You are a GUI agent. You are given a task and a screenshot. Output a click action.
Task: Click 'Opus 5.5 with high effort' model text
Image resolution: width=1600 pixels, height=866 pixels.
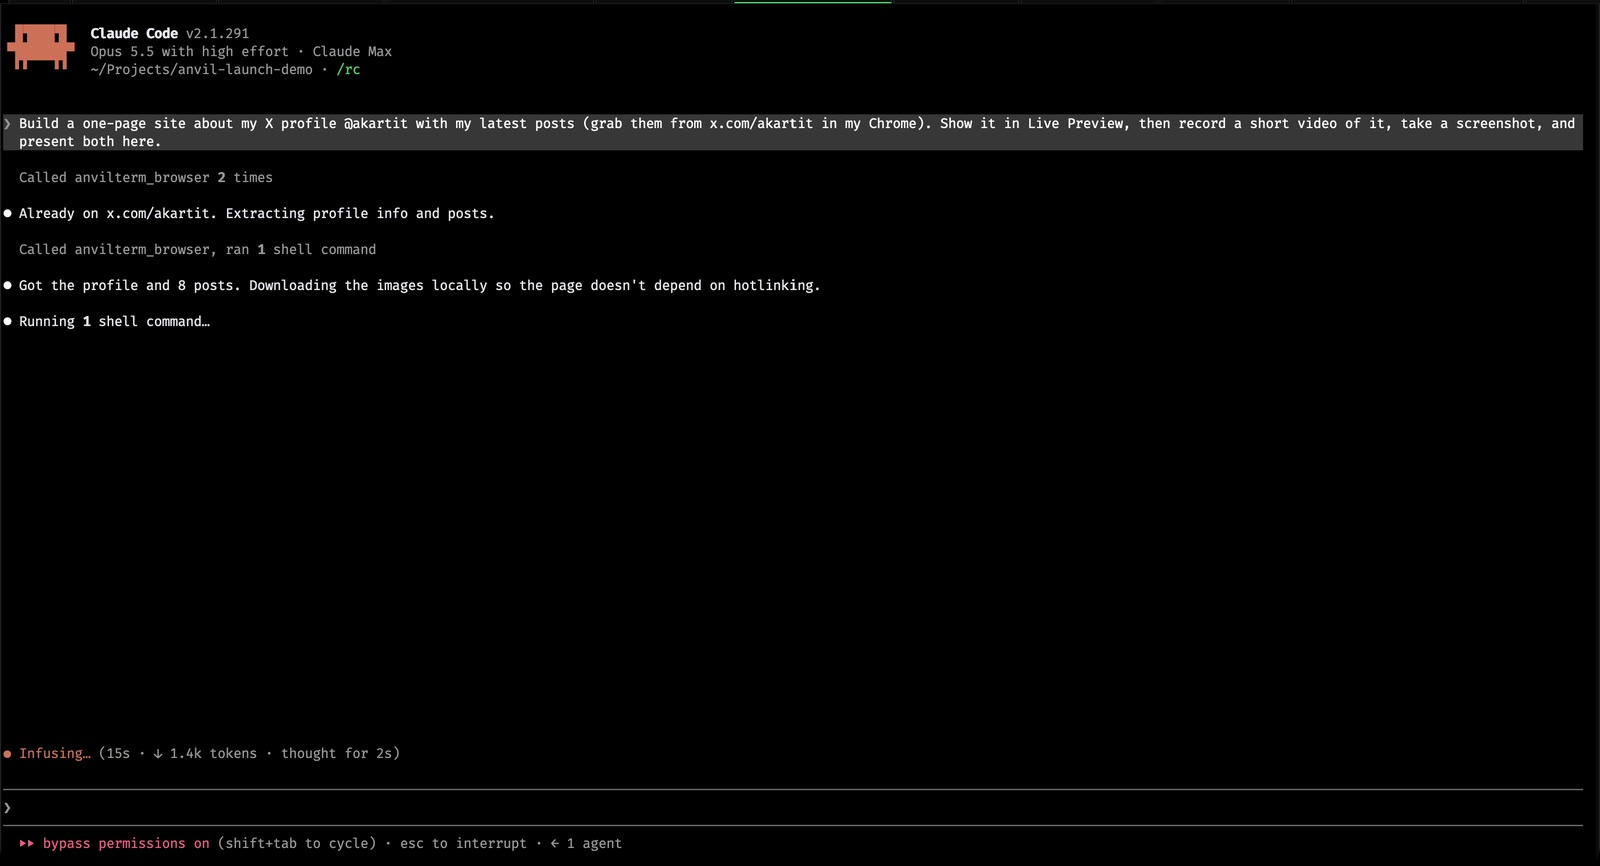(189, 51)
